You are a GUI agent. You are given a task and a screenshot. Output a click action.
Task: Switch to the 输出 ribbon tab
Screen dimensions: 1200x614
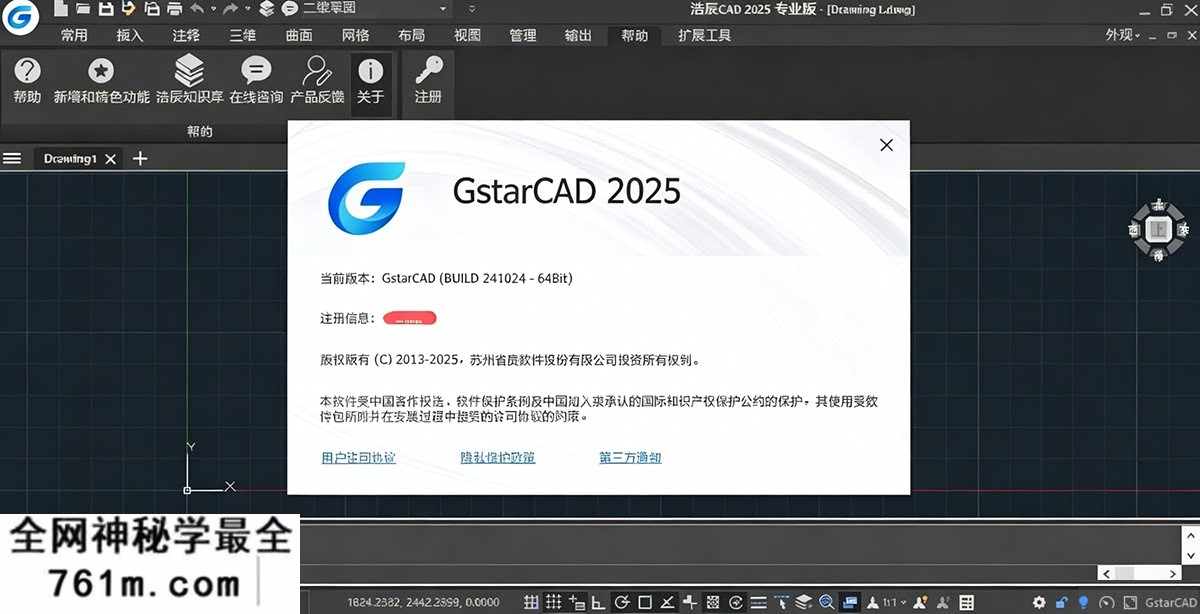coord(578,35)
